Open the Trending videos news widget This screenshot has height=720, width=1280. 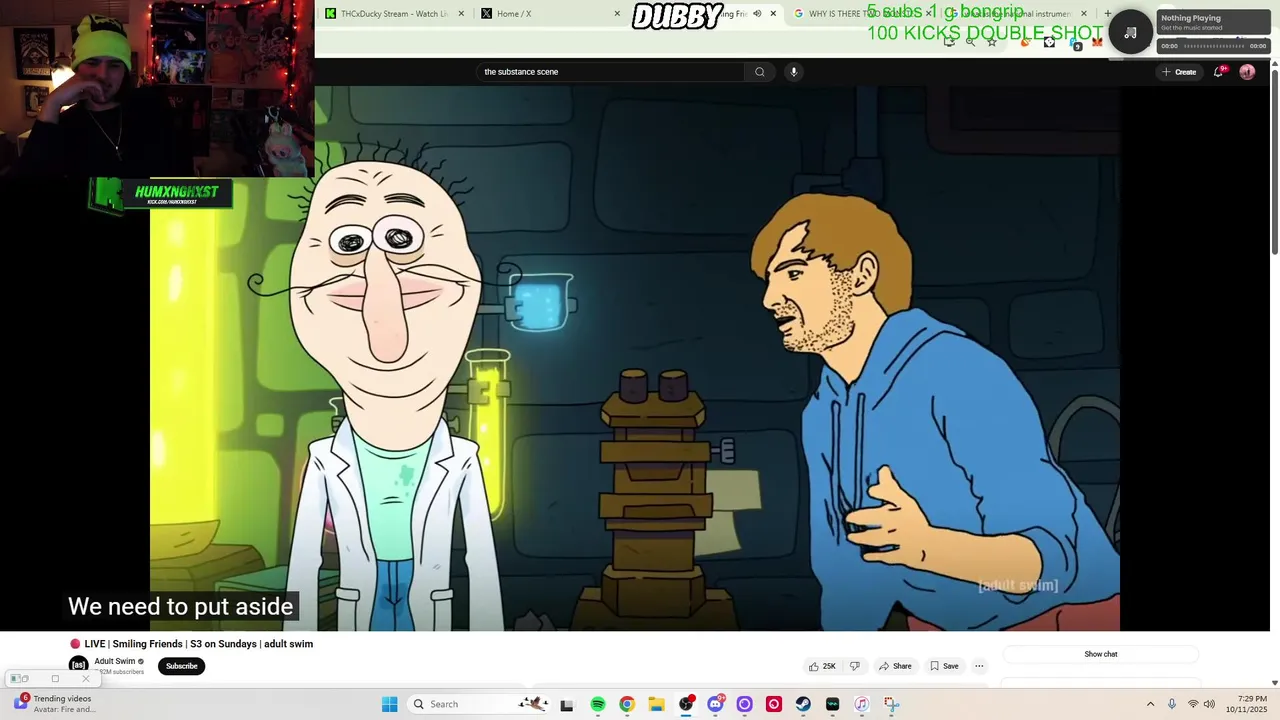(55, 704)
